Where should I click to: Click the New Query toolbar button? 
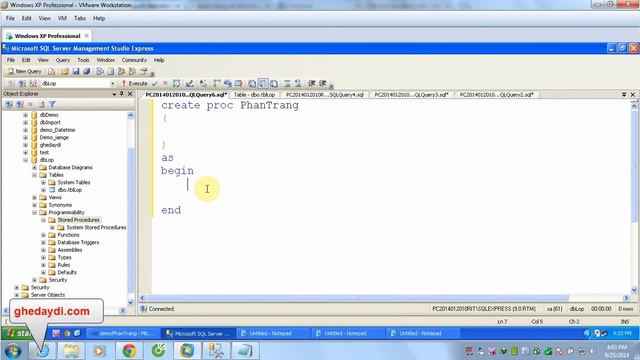[x=24, y=71]
